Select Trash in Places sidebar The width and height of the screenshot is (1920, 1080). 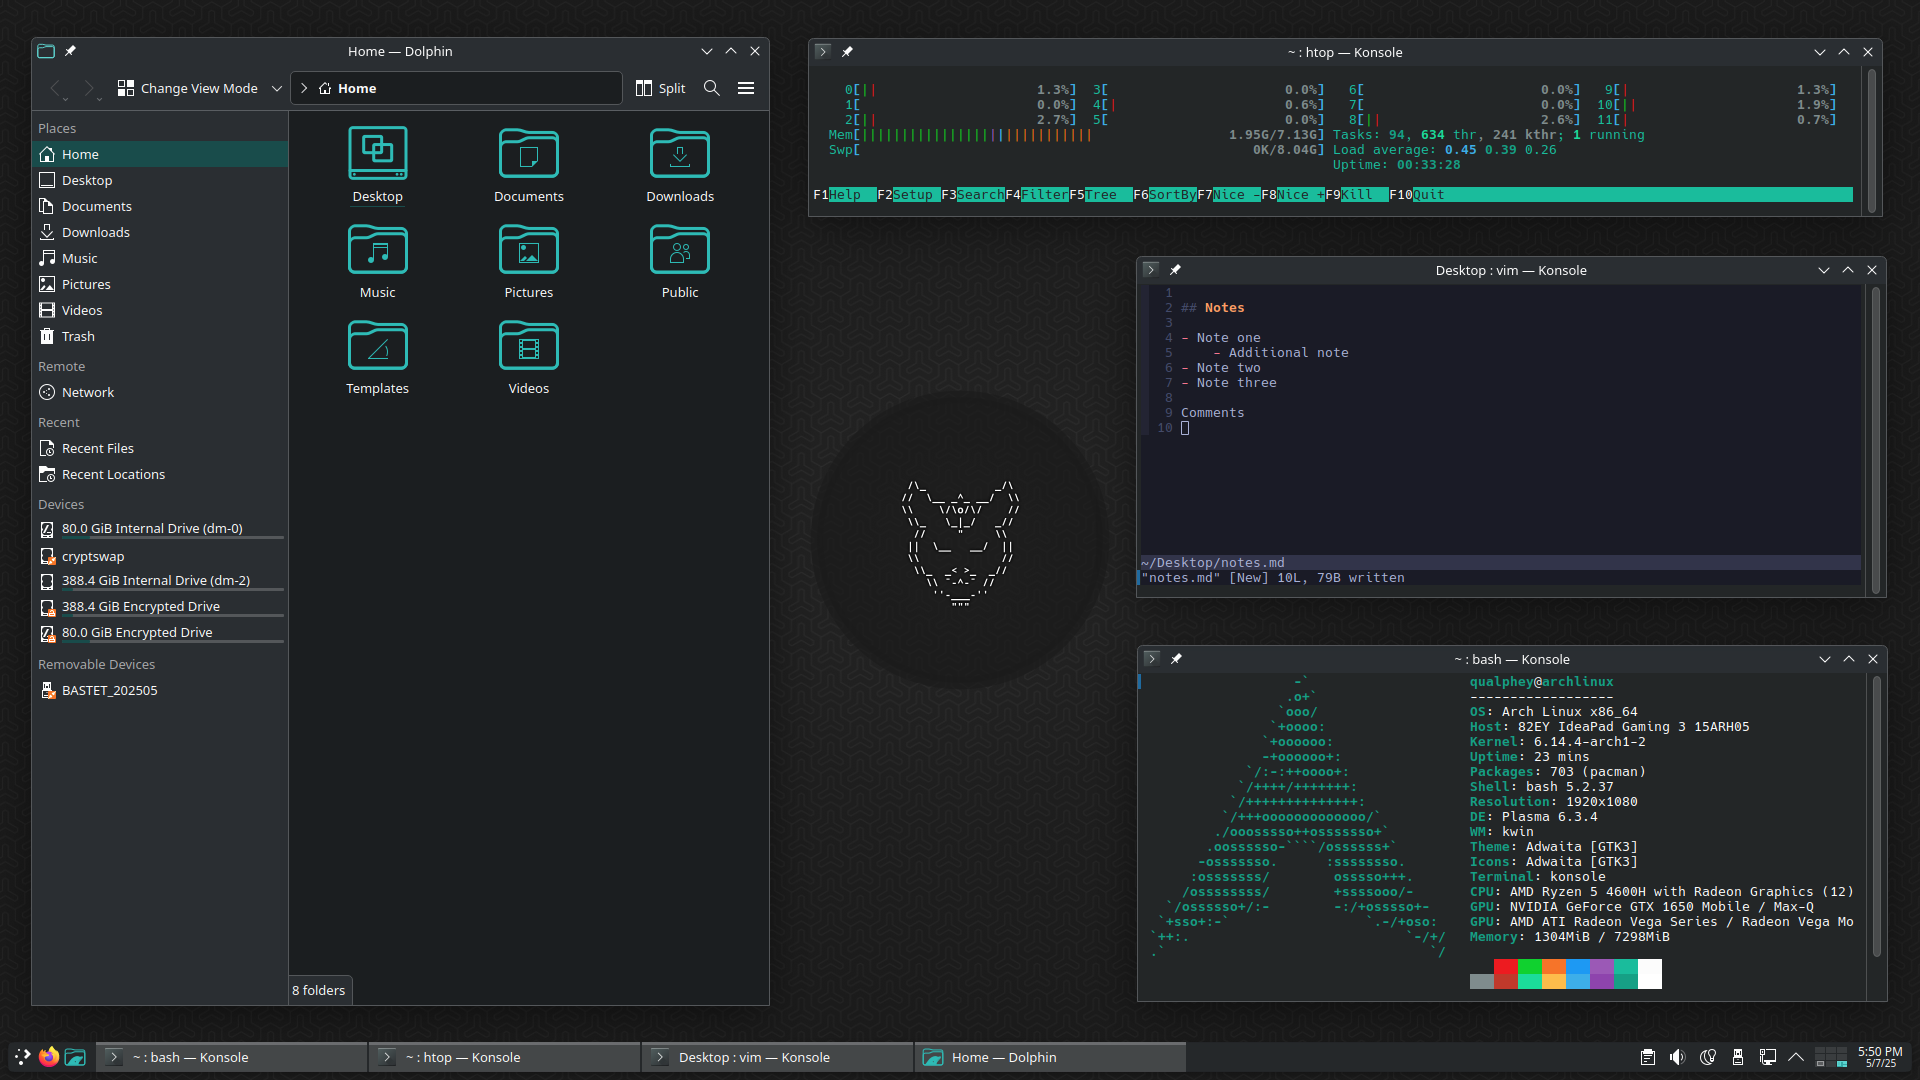click(x=78, y=336)
